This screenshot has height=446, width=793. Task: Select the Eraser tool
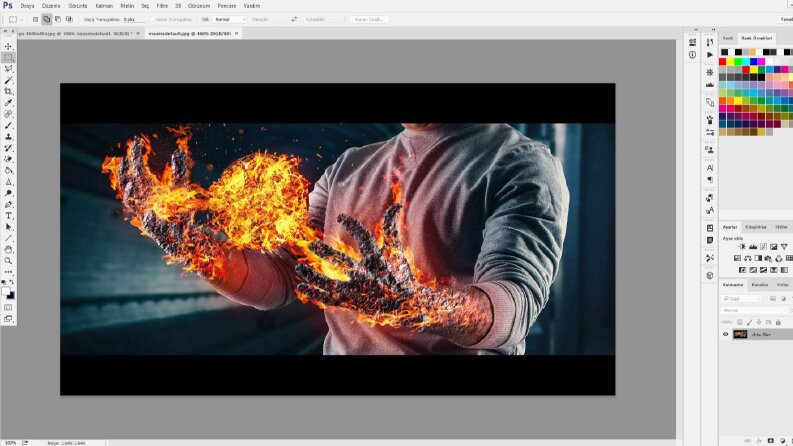[8, 159]
